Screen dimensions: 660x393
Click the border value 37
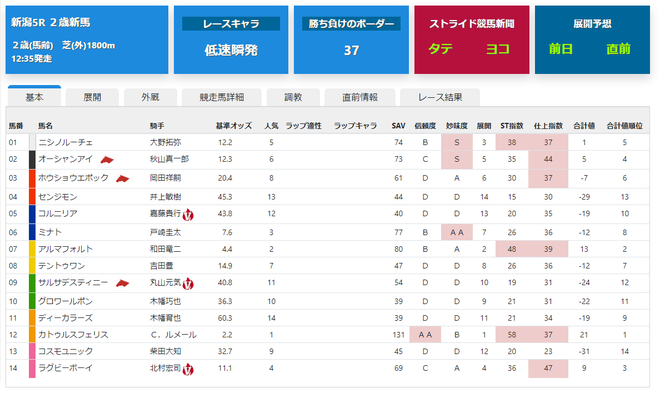tap(351, 50)
